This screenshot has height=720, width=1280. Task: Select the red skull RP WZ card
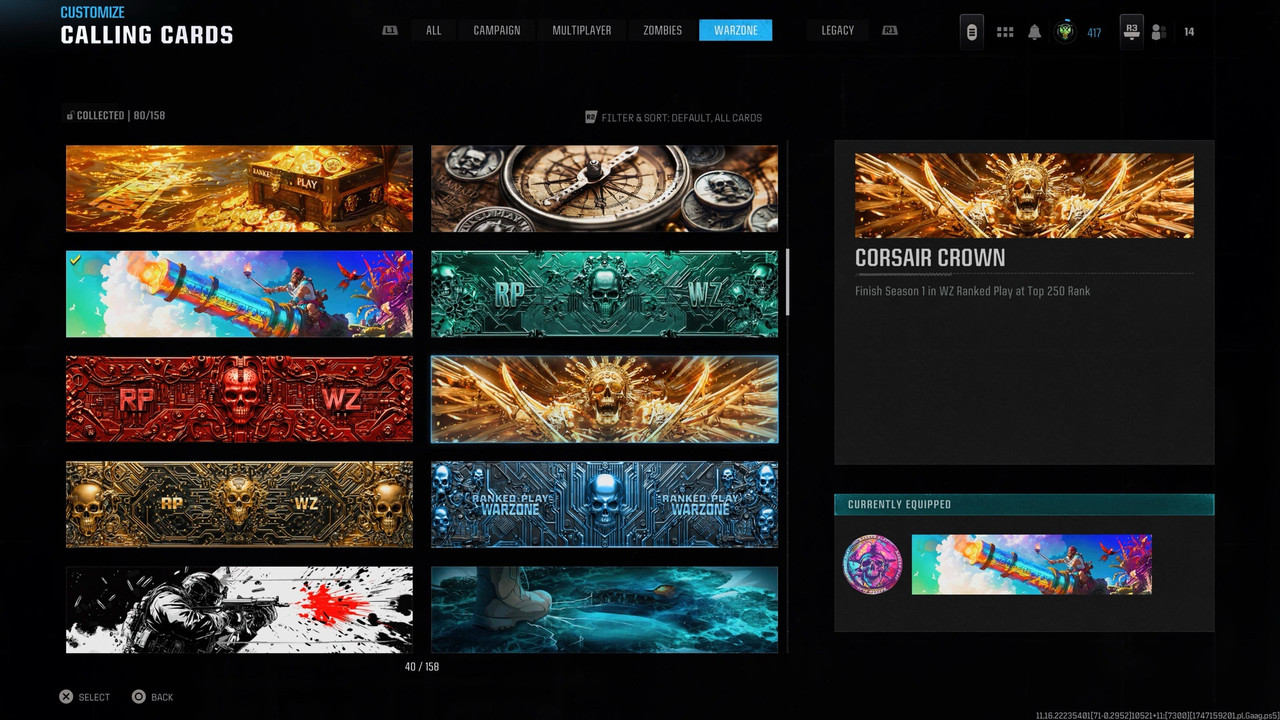pyautogui.click(x=239, y=399)
